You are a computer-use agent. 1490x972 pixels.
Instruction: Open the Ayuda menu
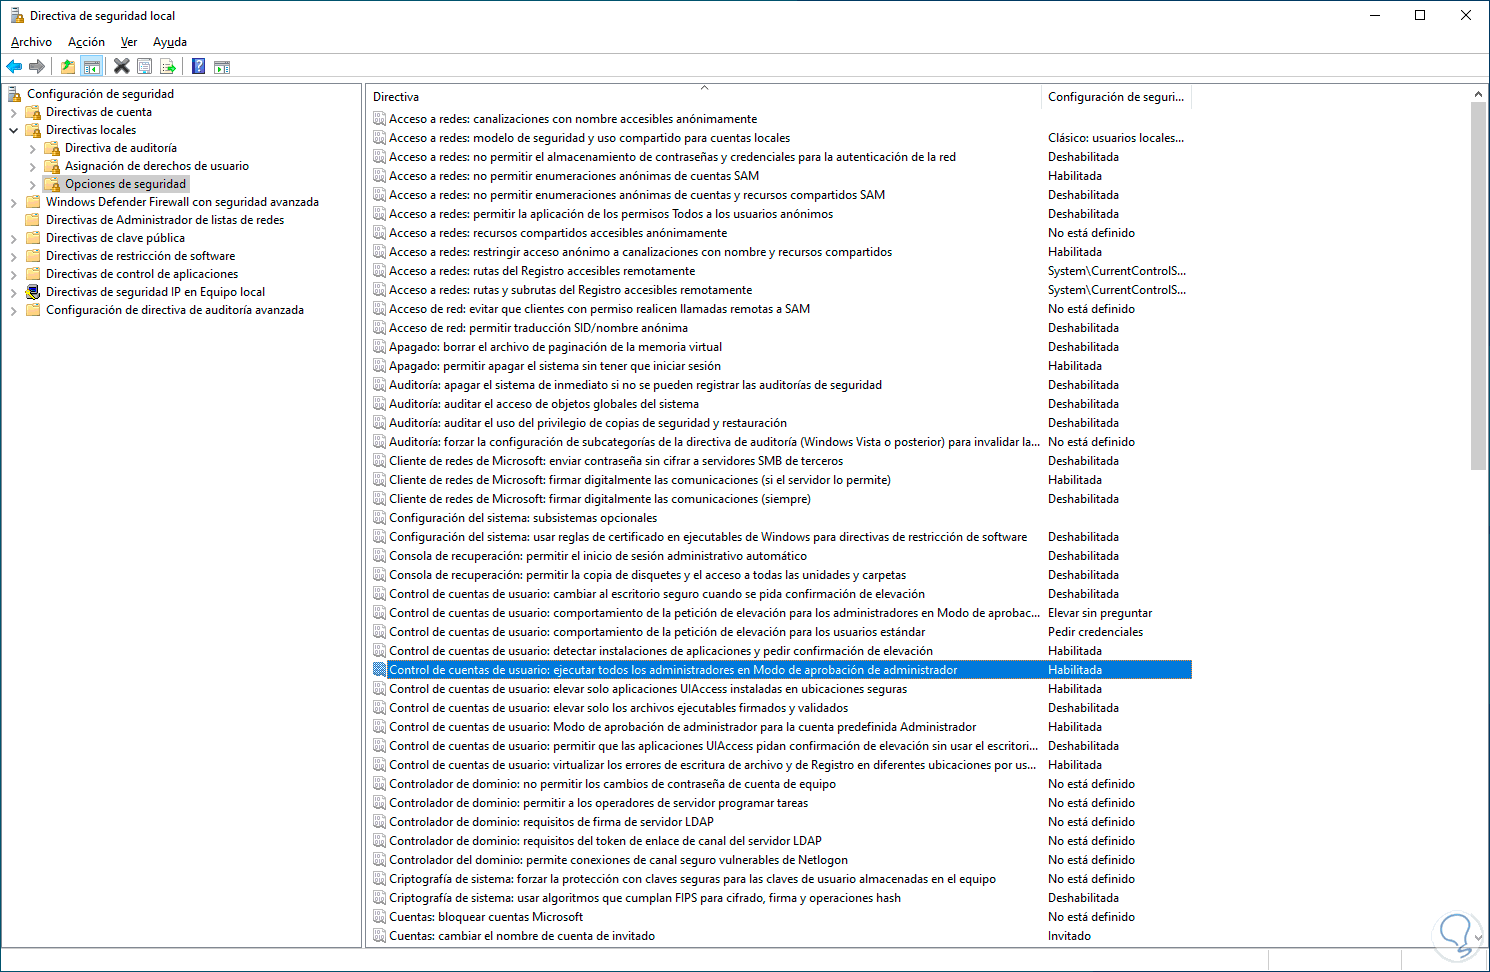click(x=170, y=42)
